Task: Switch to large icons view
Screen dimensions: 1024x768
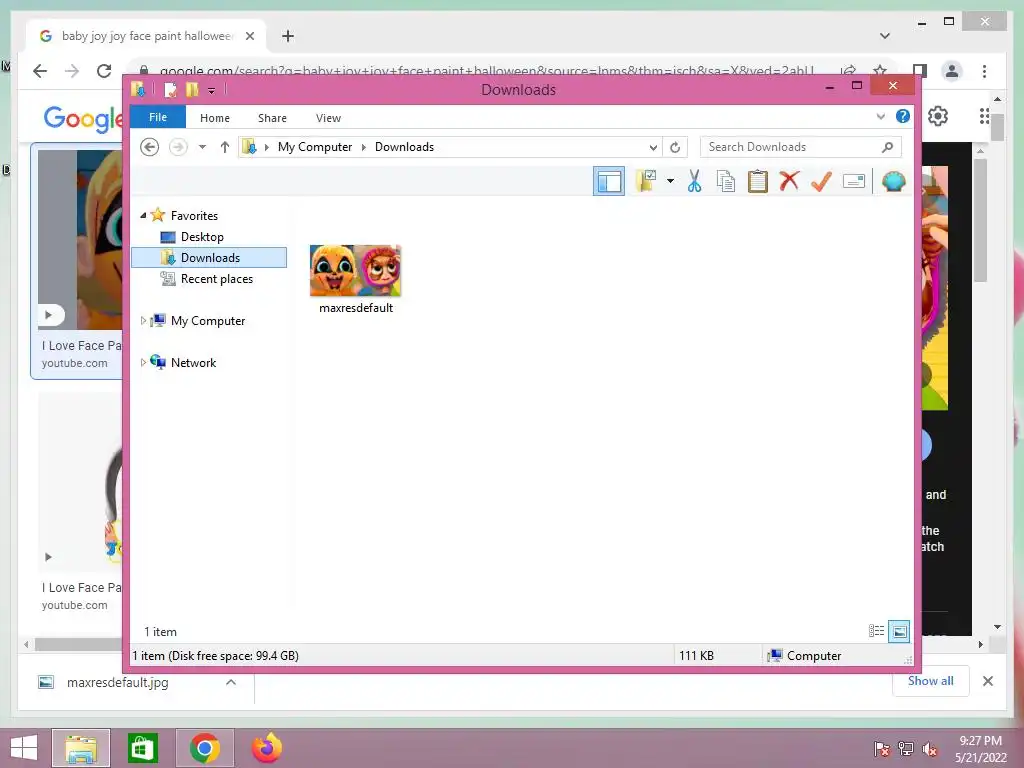Action: click(x=899, y=631)
